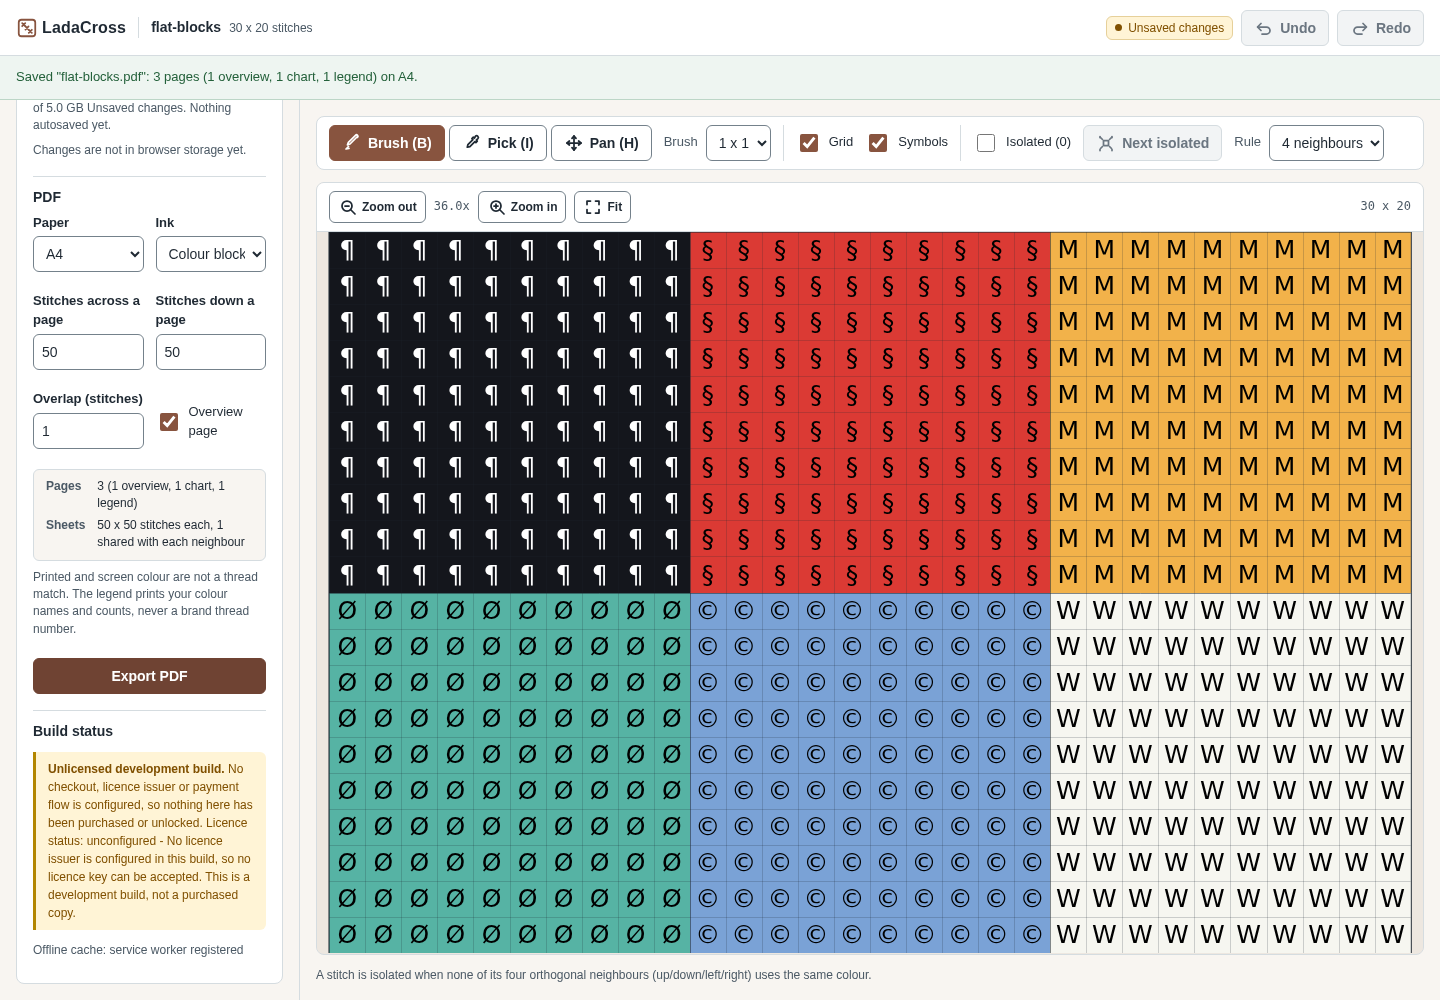1440x1000 pixels.
Task: Select the Brush (B) tool
Action: [x=387, y=143]
